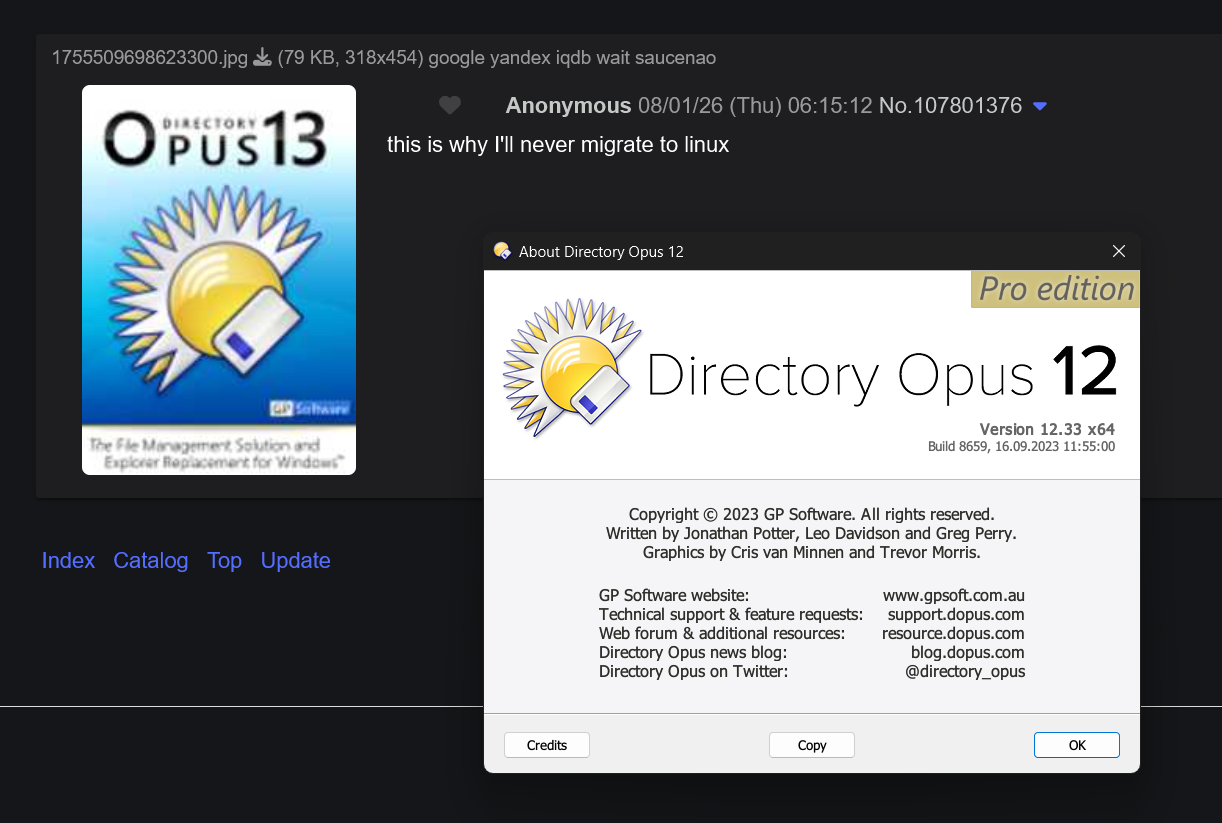Click the Copy button in About dialog

pyautogui.click(x=812, y=745)
